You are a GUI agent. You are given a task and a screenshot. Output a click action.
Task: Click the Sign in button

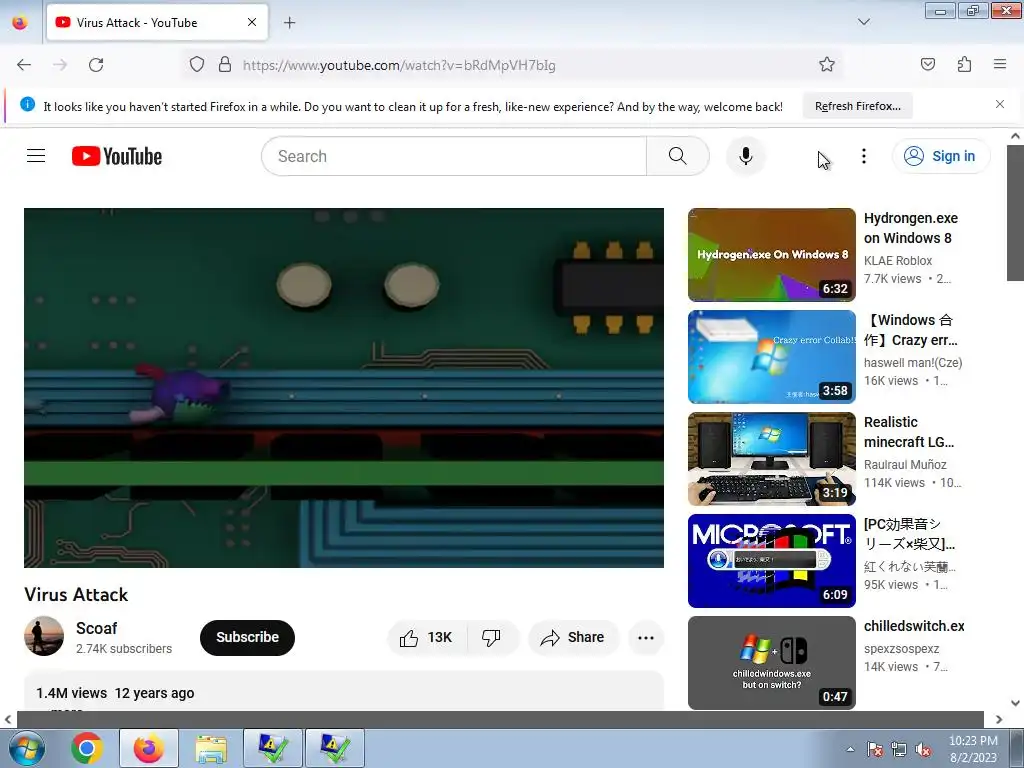[941, 156]
